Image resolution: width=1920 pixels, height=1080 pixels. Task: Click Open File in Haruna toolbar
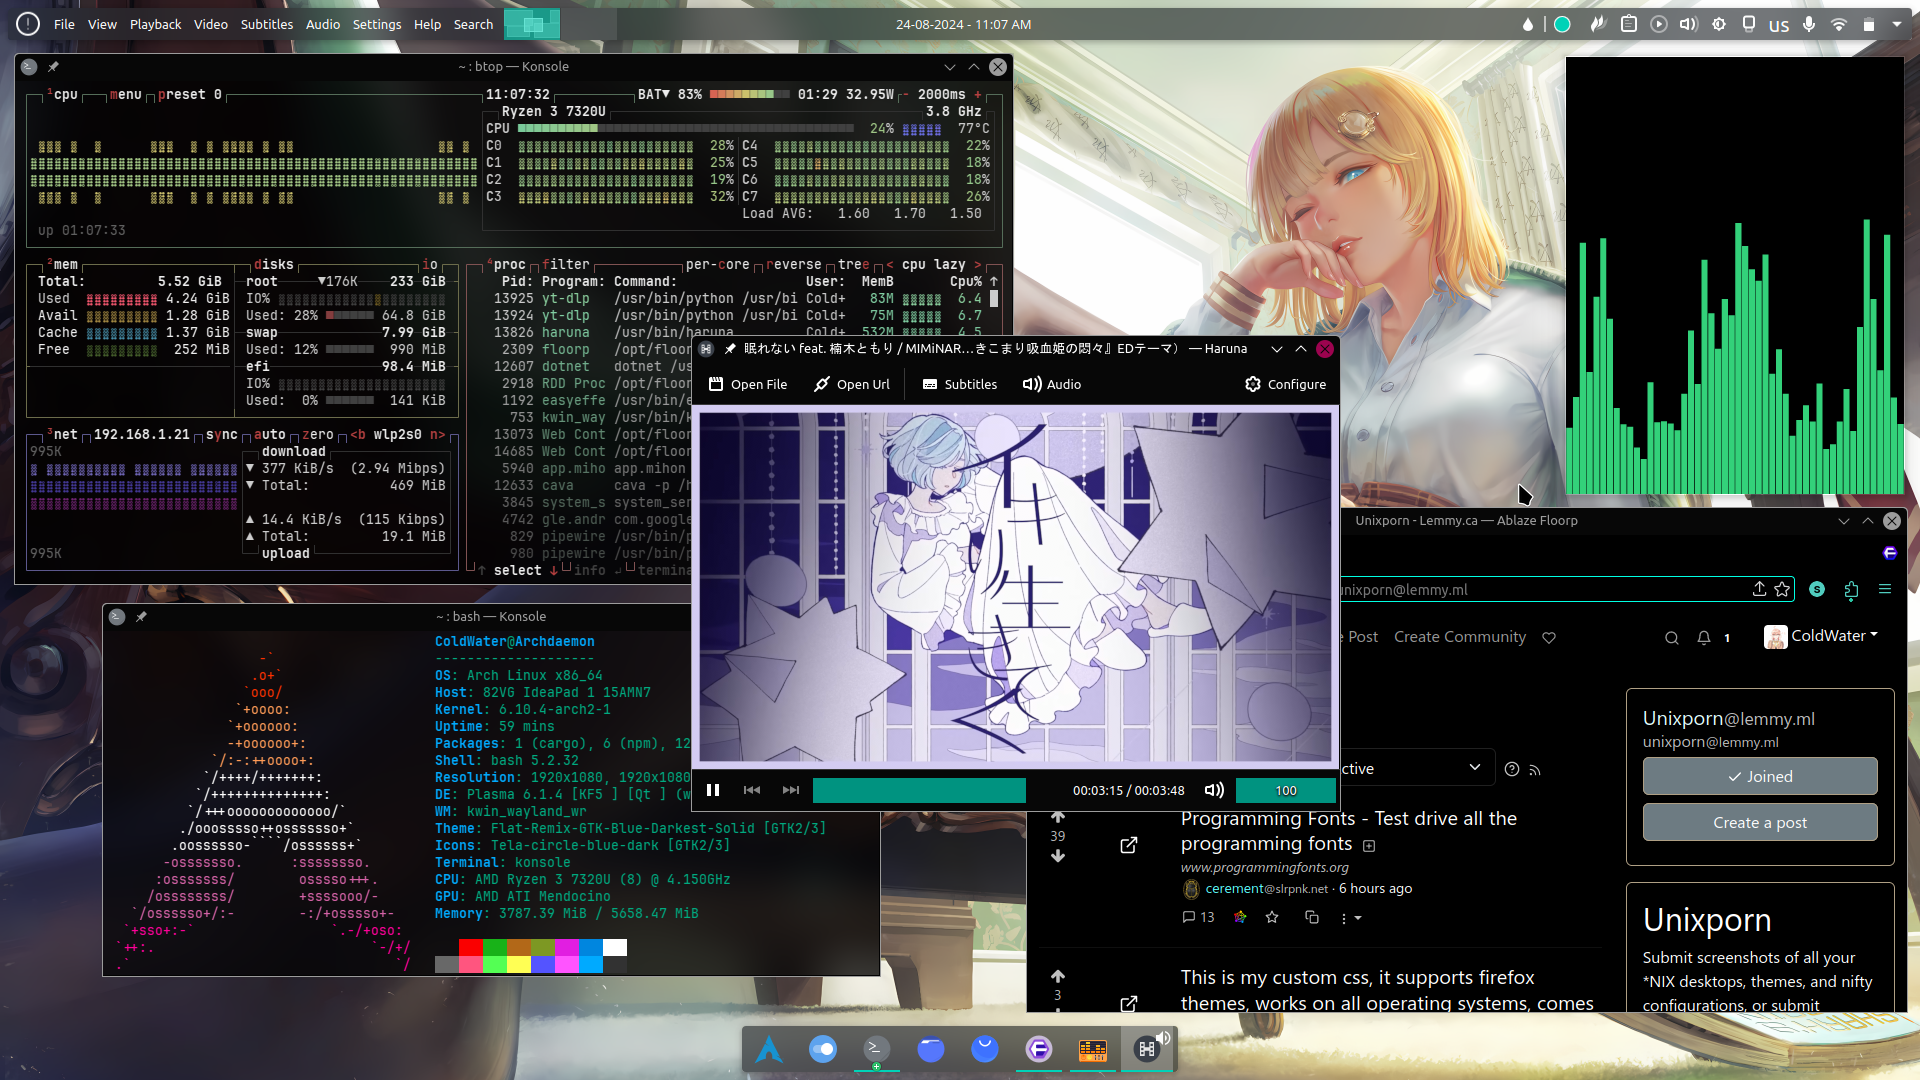[748, 384]
